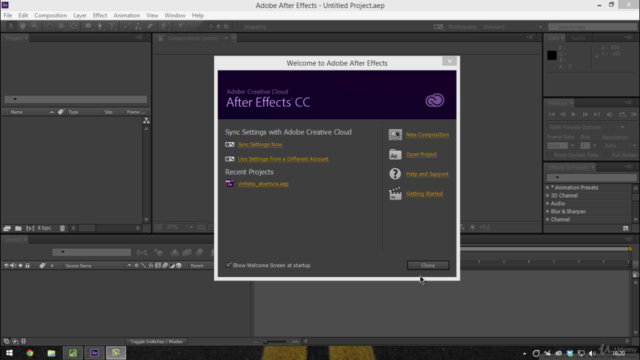
Task: Expand the Channel effects category
Action: coord(548,219)
